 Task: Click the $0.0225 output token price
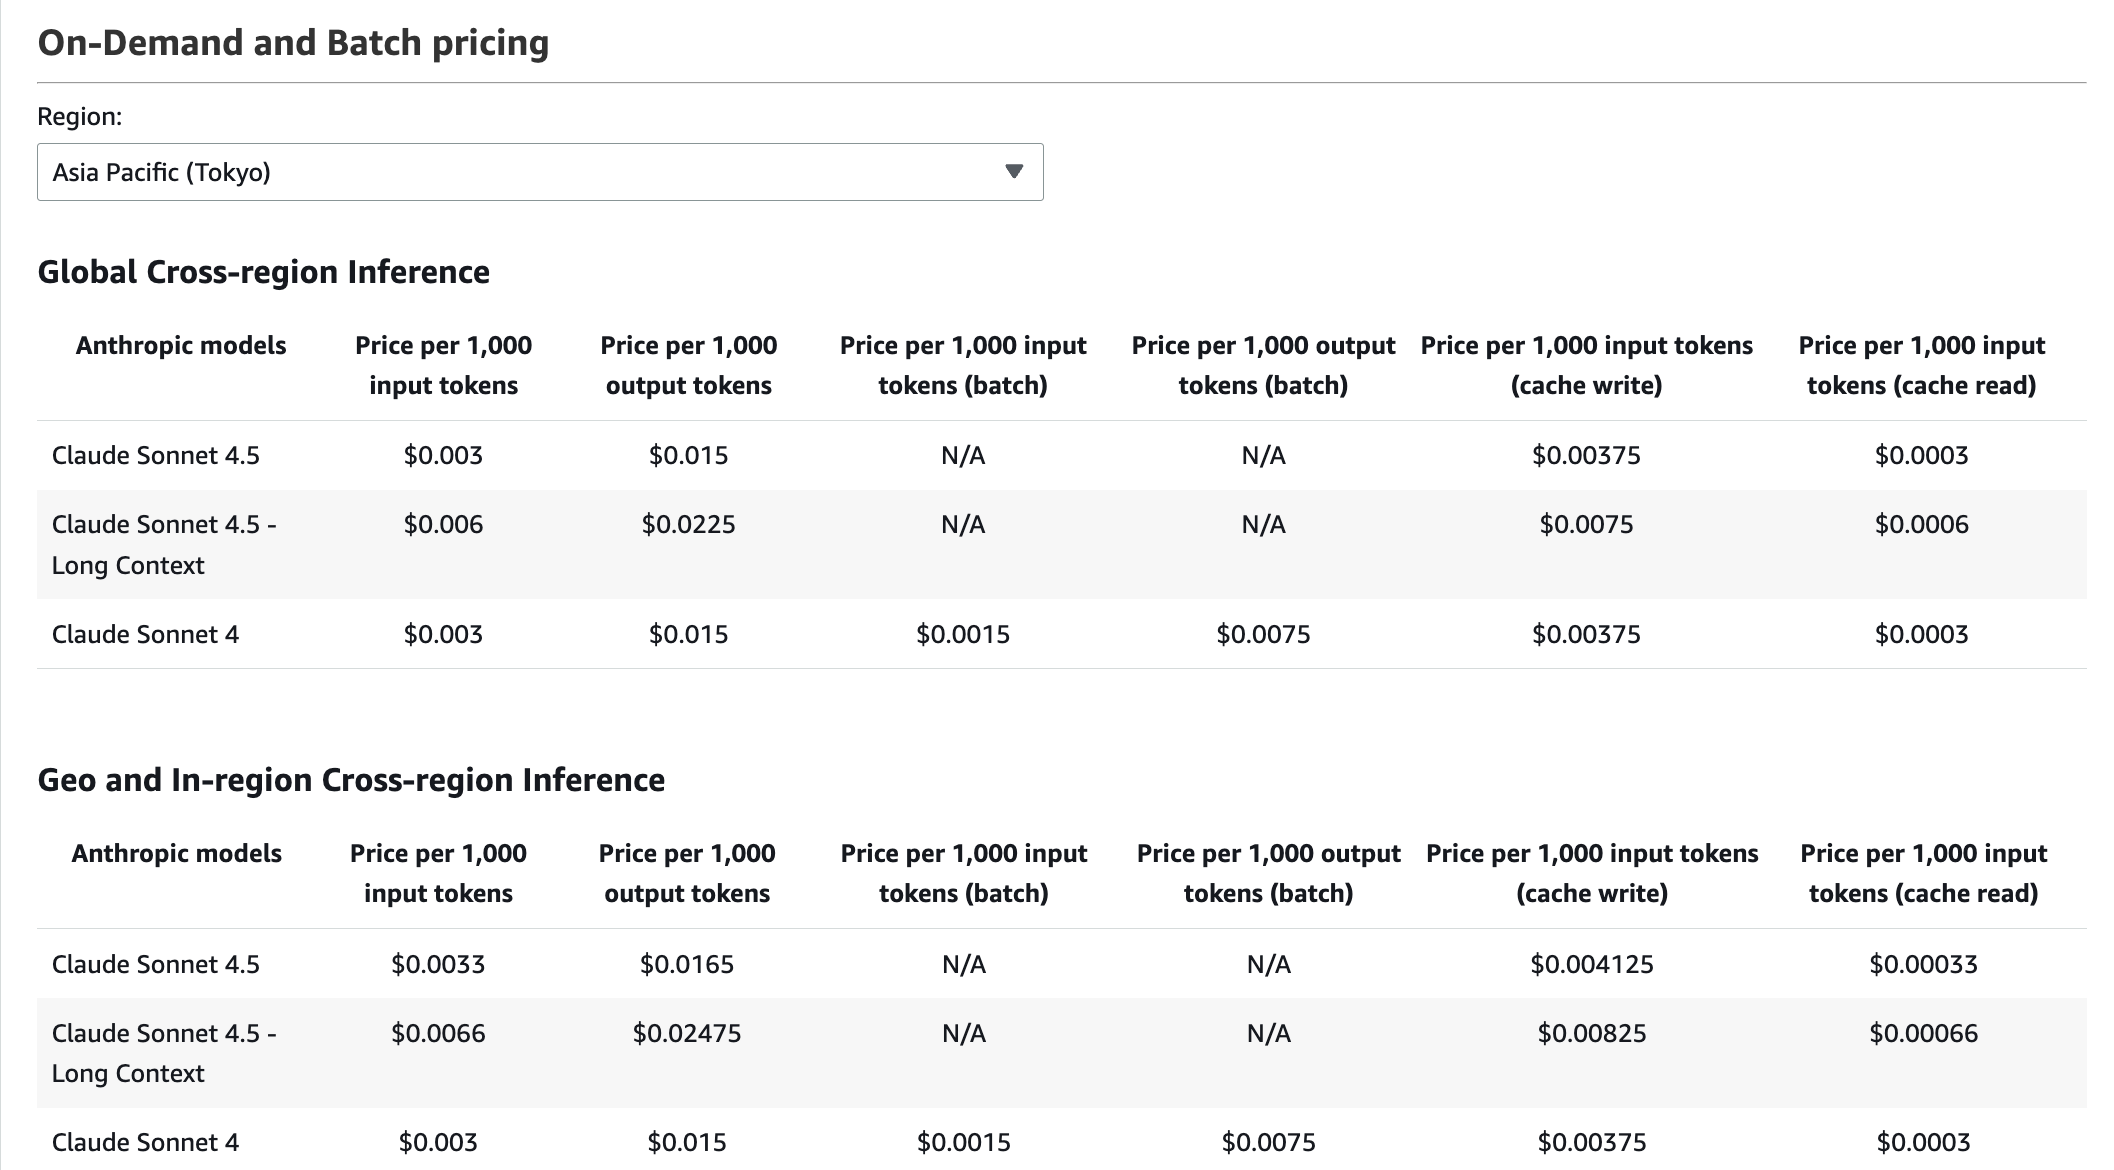(688, 524)
